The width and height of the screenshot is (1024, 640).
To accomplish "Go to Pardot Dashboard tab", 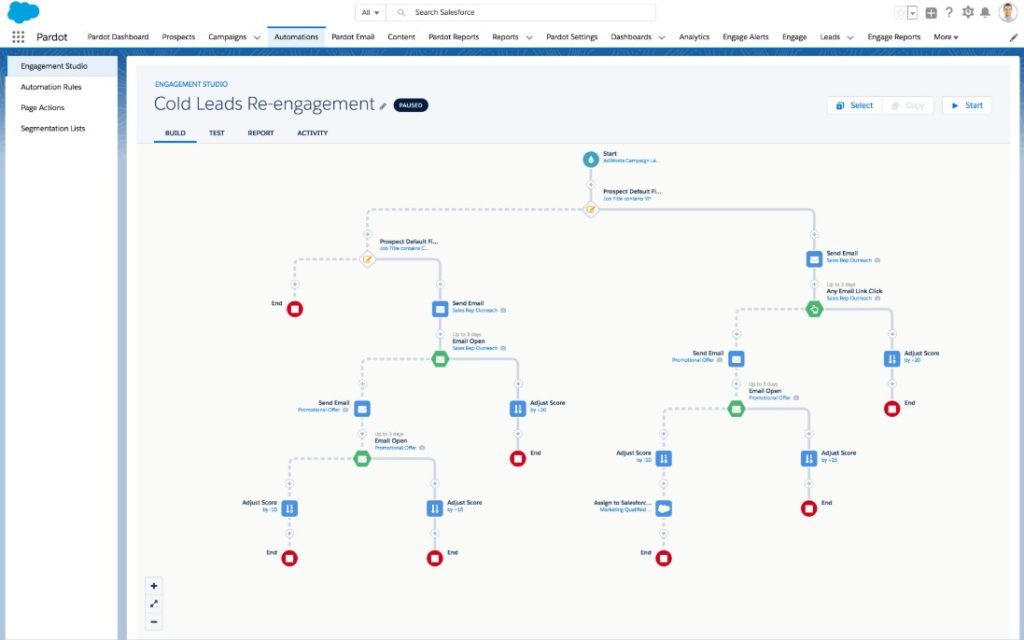I will [118, 37].
